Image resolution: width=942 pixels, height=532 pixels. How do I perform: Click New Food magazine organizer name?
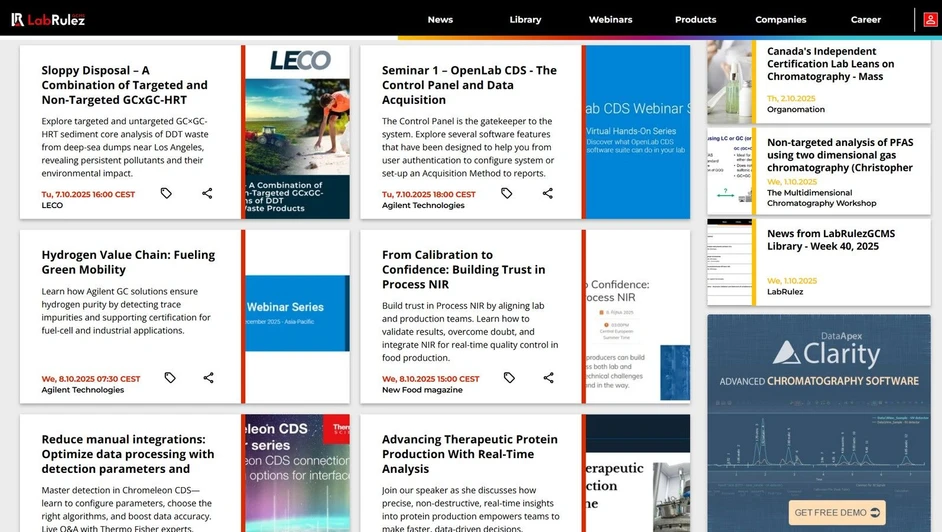[422, 390]
